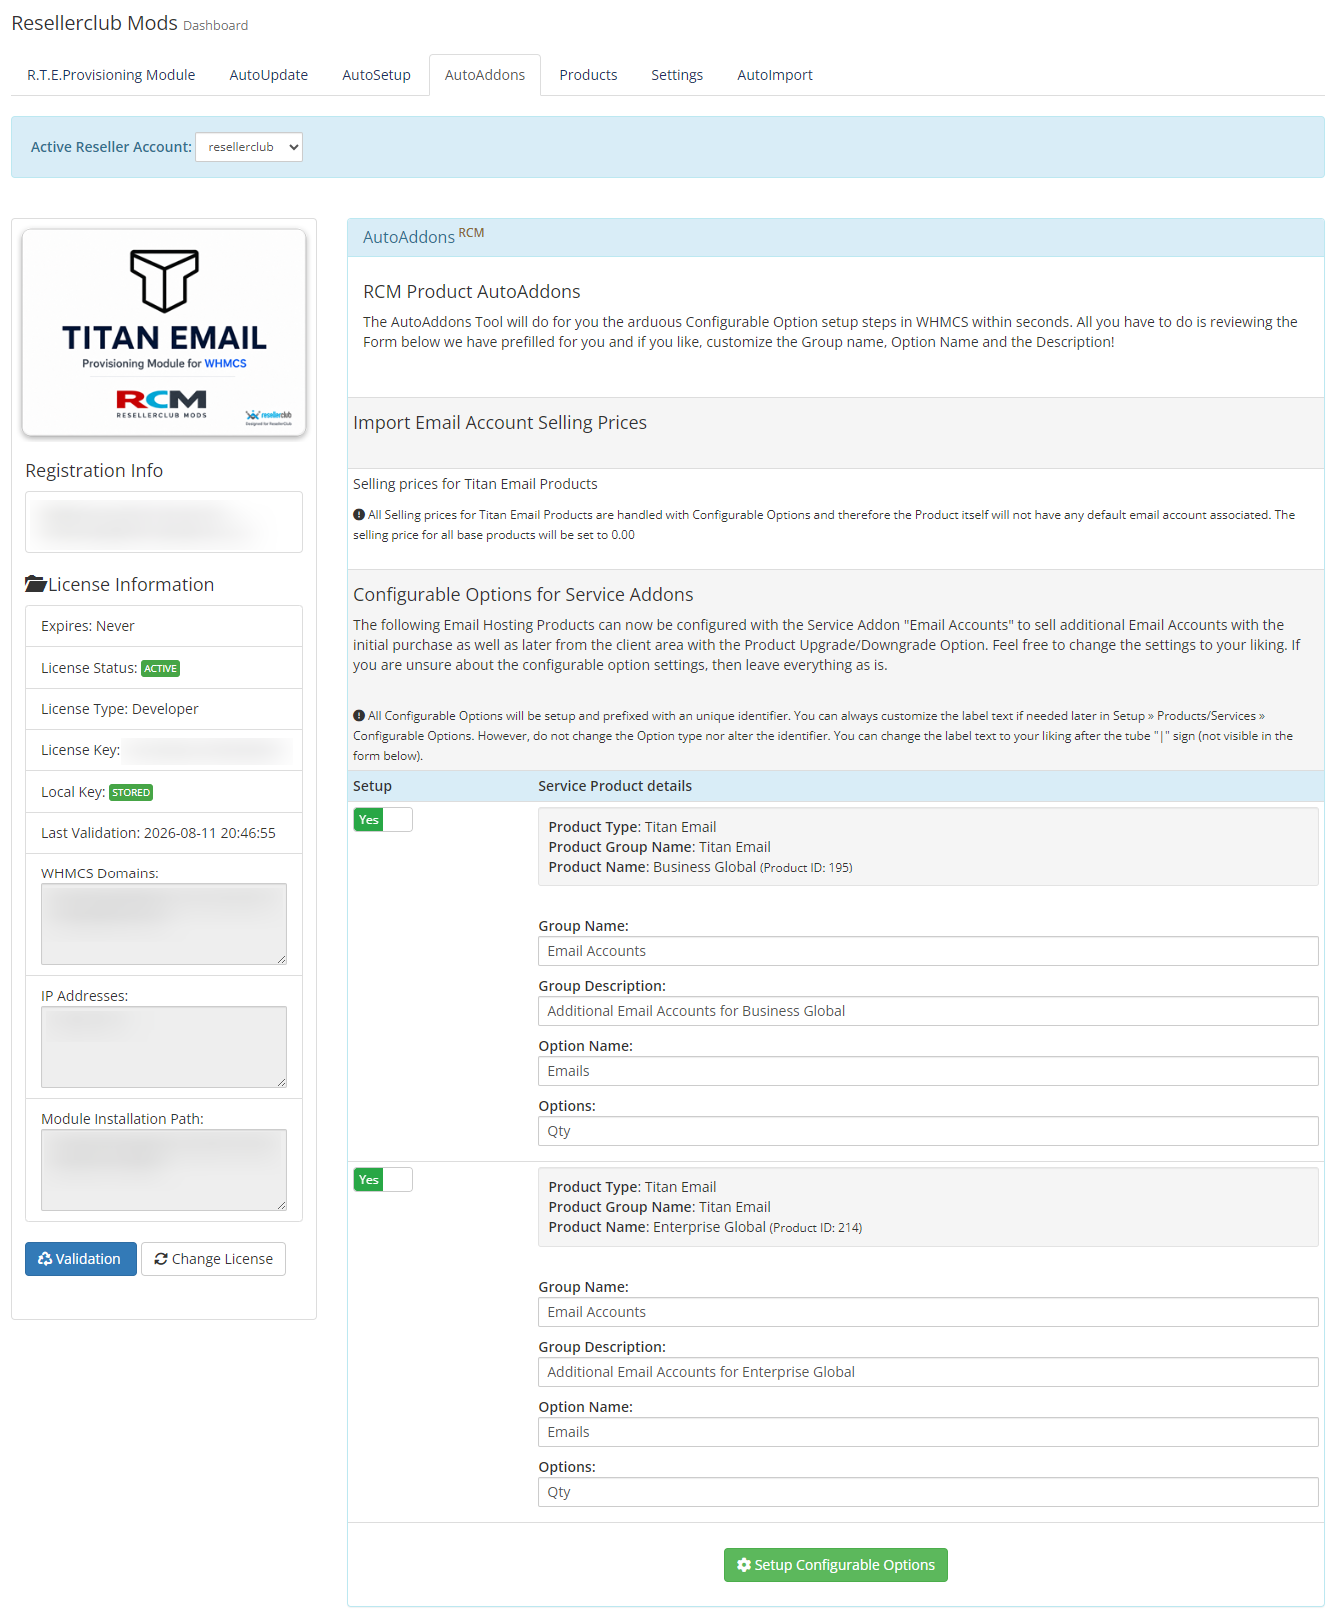Go to the AutoSetup tab

[x=376, y=75]
